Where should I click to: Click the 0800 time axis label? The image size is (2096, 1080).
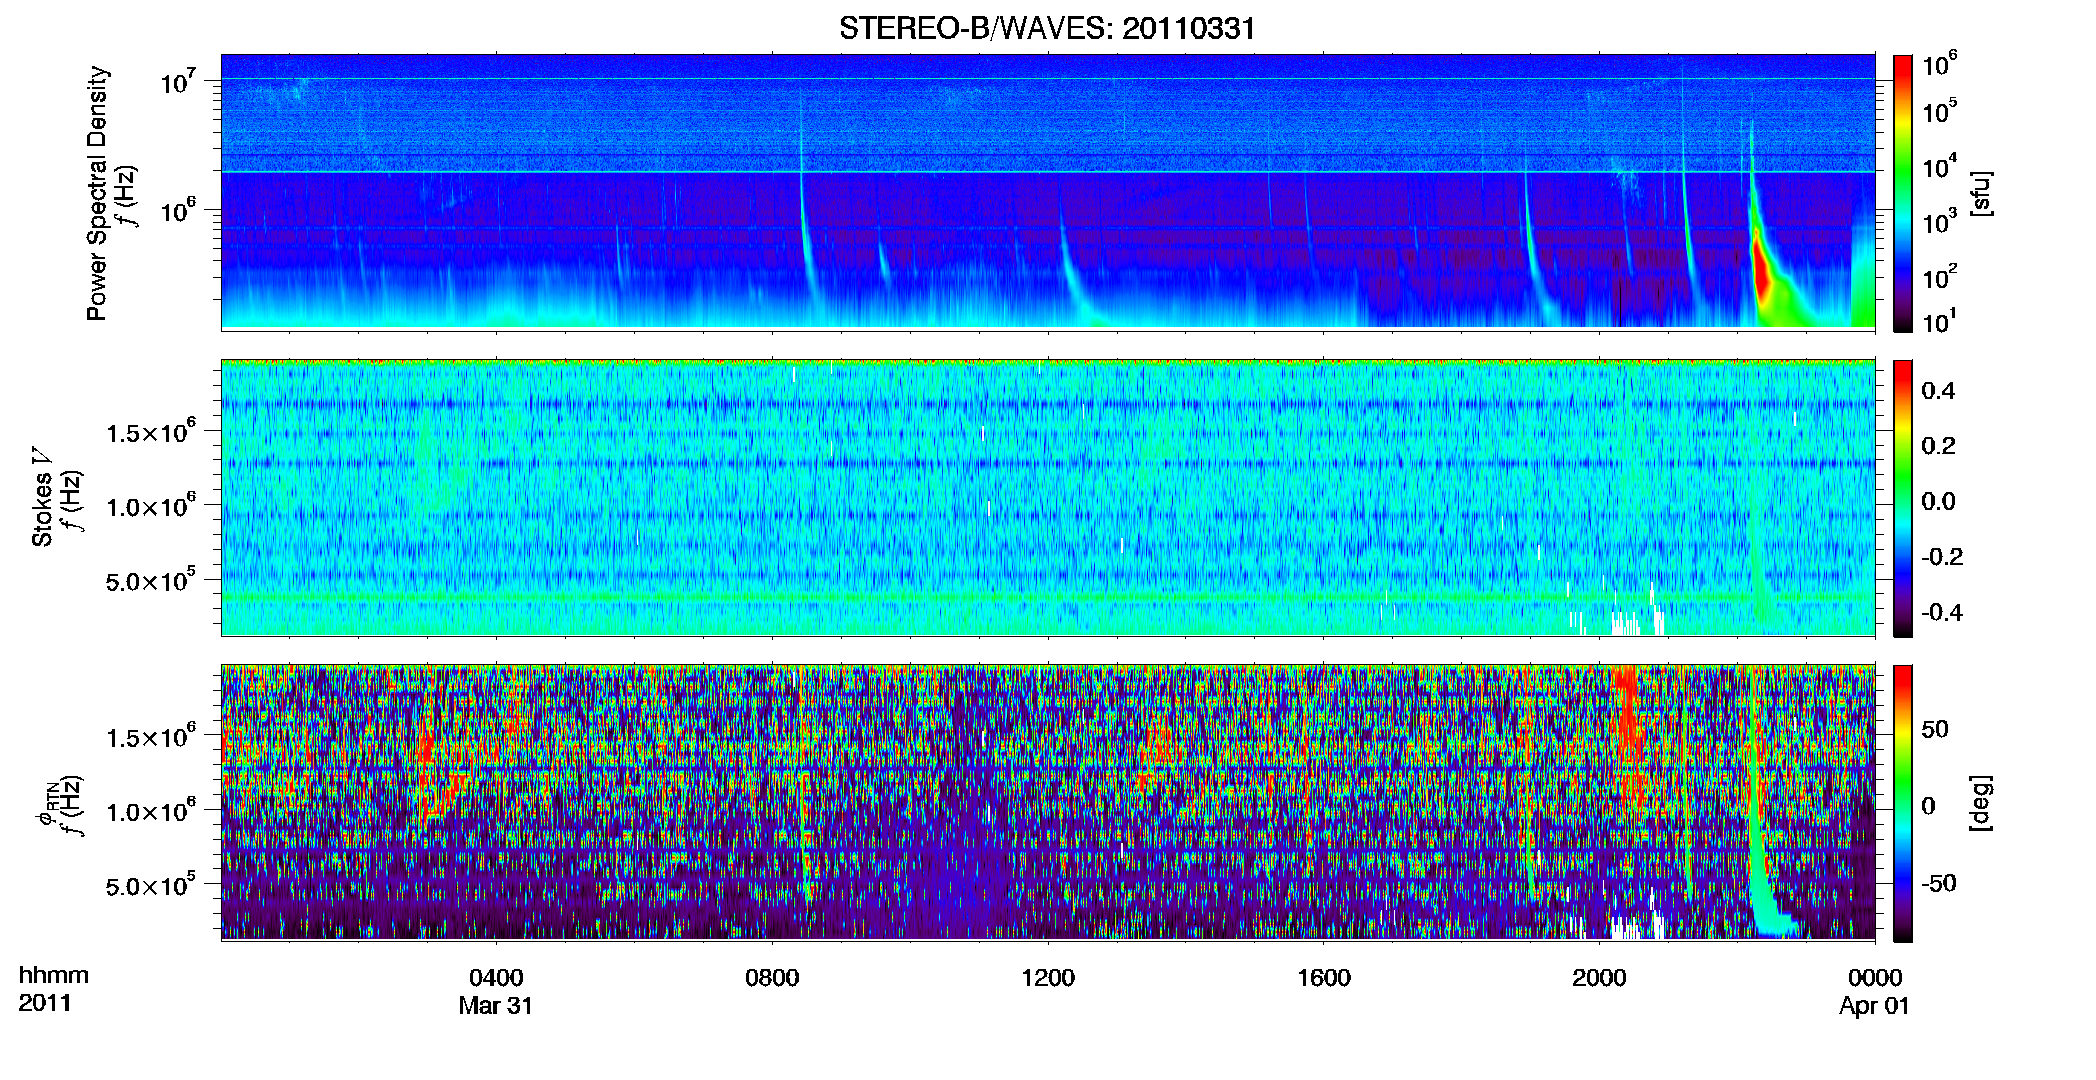pos(772,978)
